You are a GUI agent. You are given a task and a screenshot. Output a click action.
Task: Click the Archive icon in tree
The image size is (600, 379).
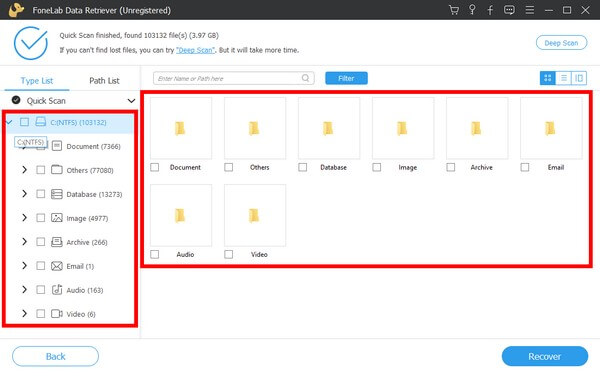point(57,242)
